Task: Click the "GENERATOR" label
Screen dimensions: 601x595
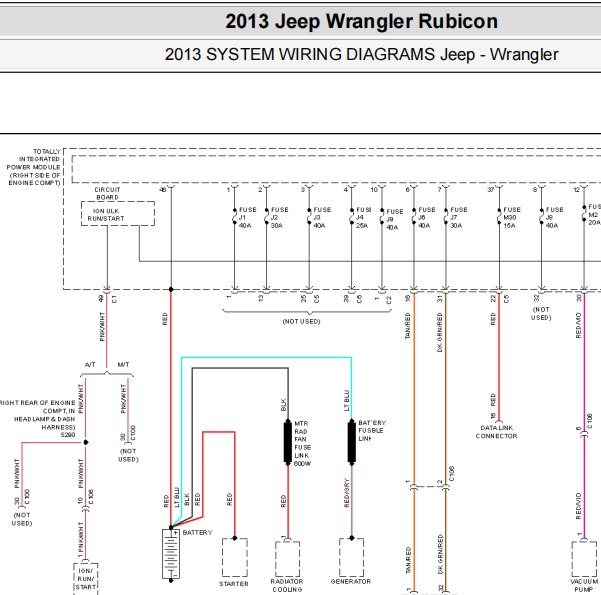Action: tap(351, 581)
